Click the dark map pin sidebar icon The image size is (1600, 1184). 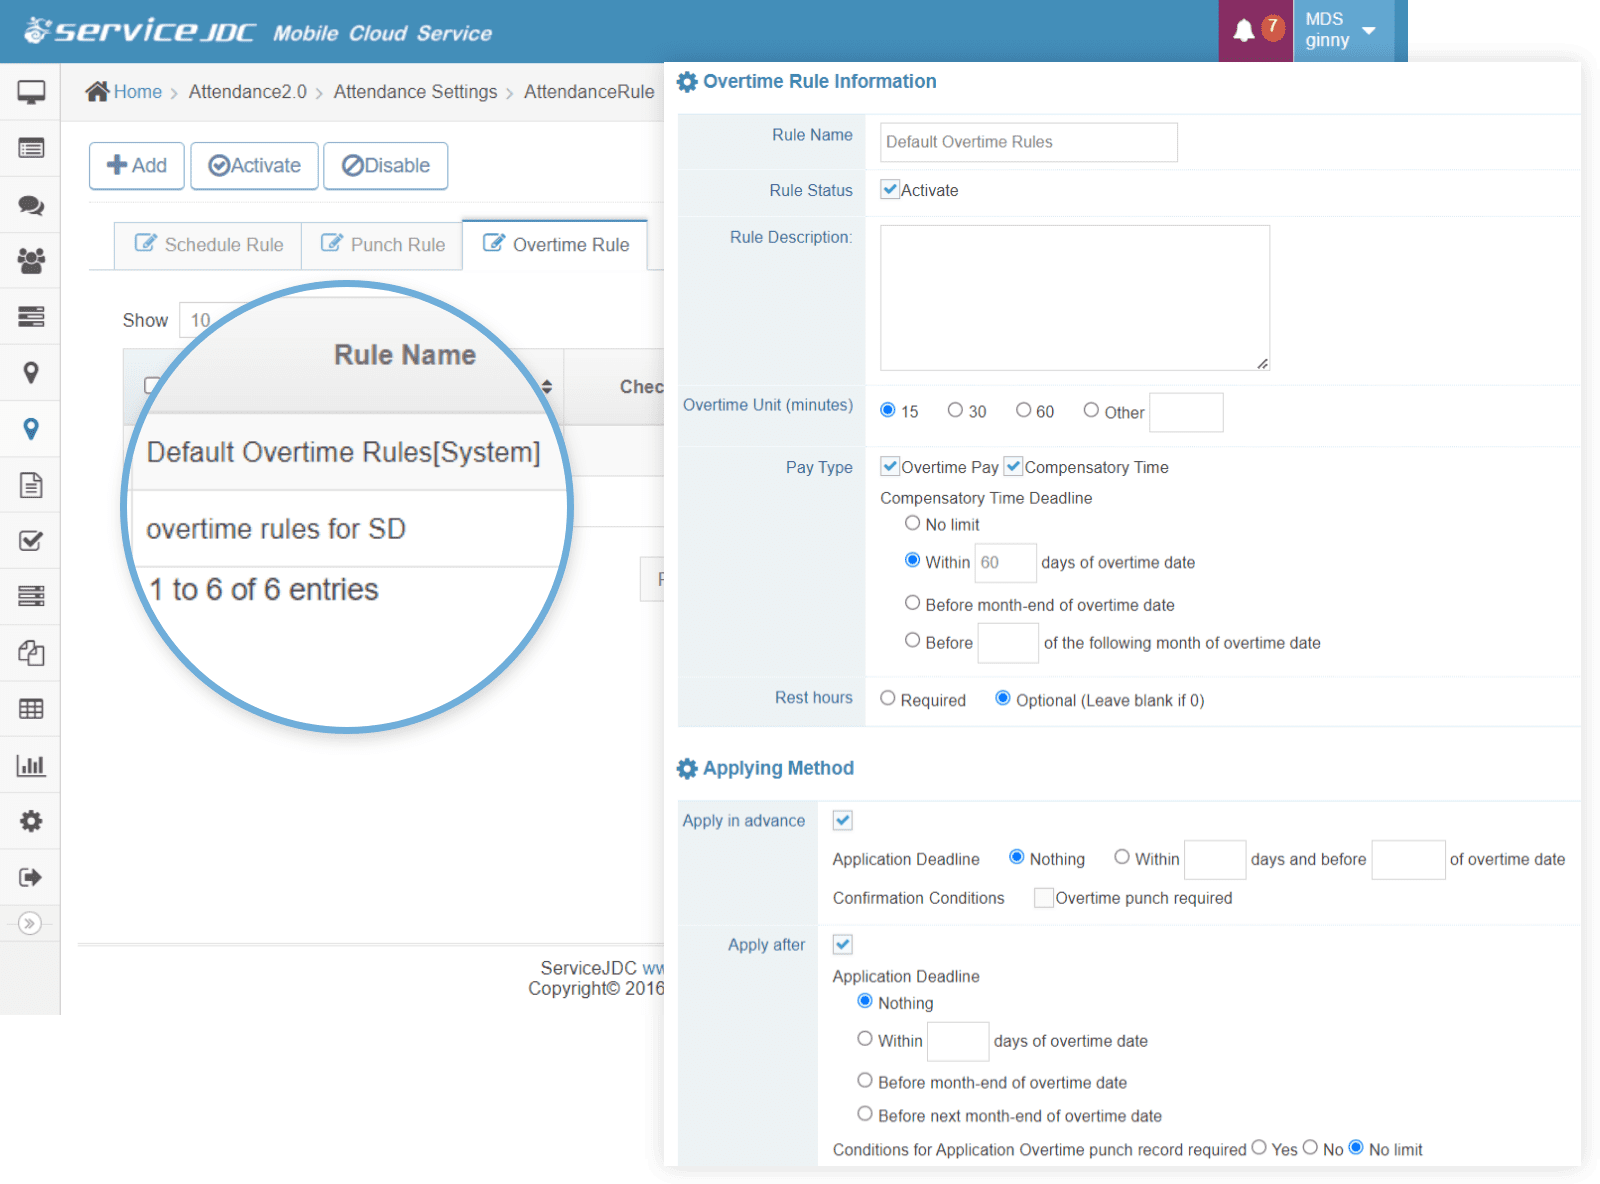pyautogui.click(x=31, y=373)
